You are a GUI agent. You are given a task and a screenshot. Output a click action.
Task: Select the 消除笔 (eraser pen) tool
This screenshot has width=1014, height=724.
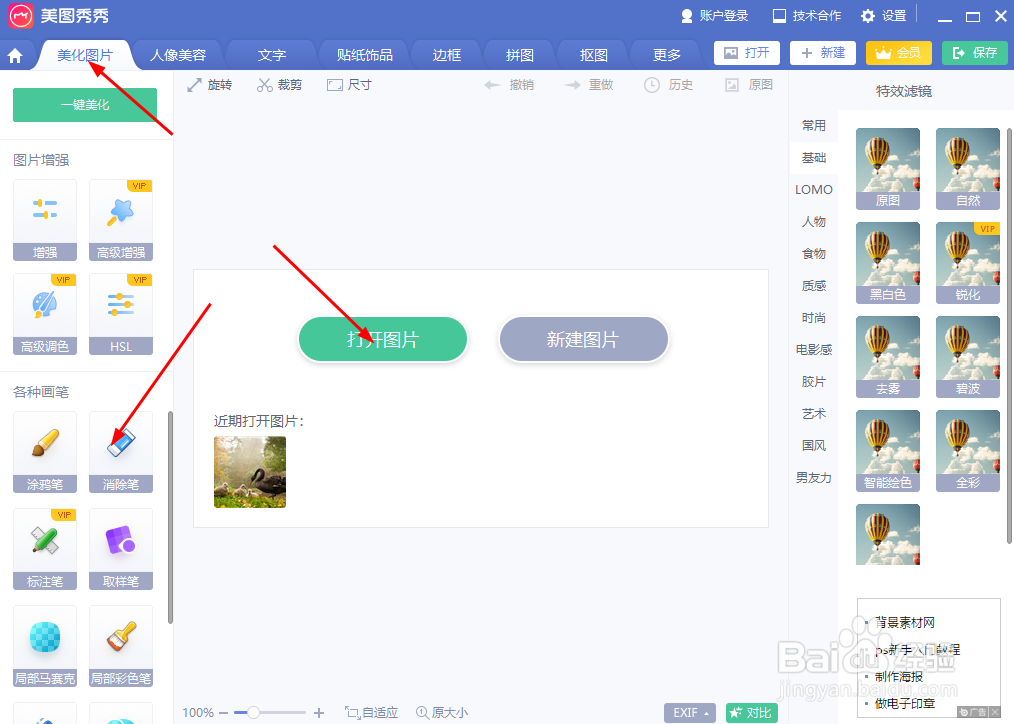[x=120, y=452]
